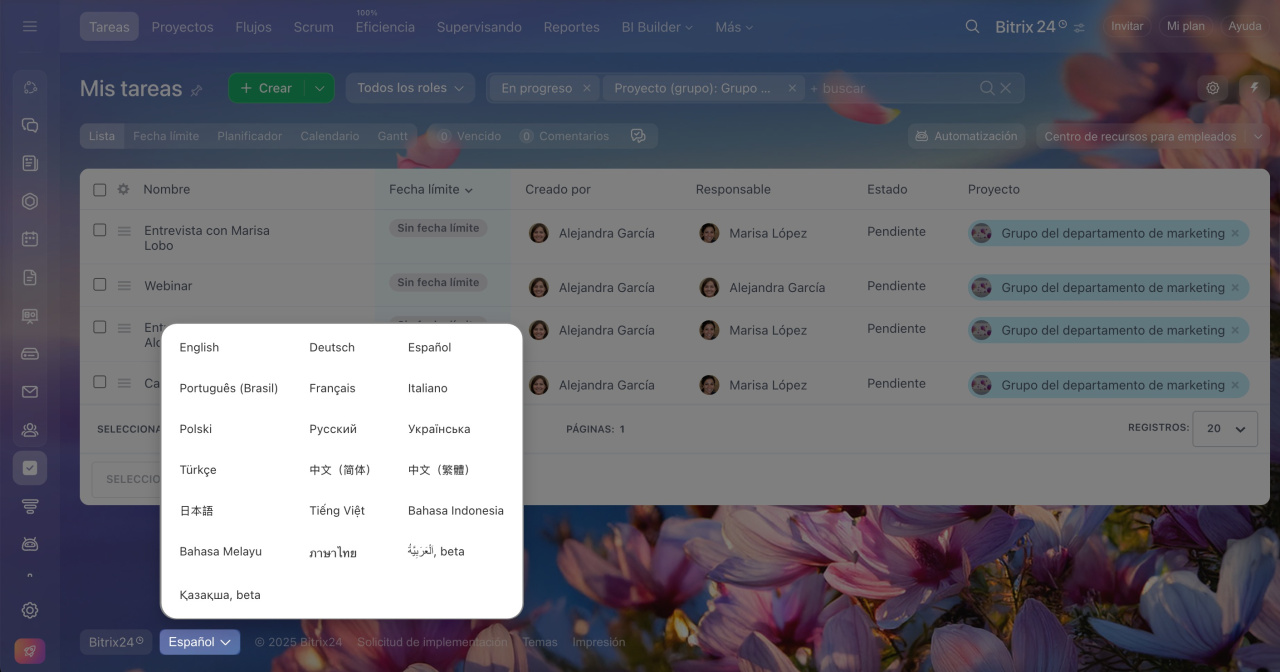The width and height of the screenshot is (1280, 672).
Task: Click the green Crear button
Action: (266, 88)
